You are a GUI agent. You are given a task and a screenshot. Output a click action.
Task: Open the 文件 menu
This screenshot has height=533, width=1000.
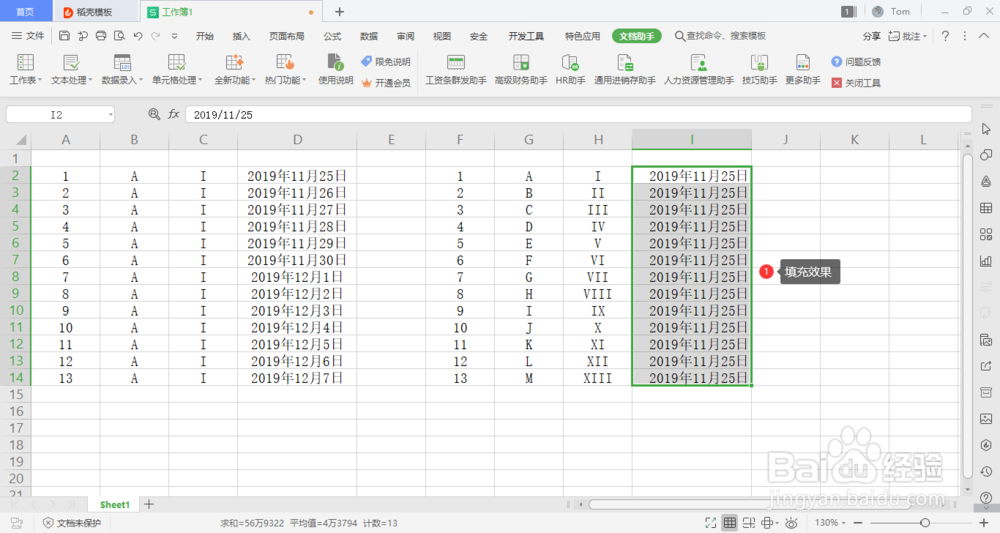point(28,36)
